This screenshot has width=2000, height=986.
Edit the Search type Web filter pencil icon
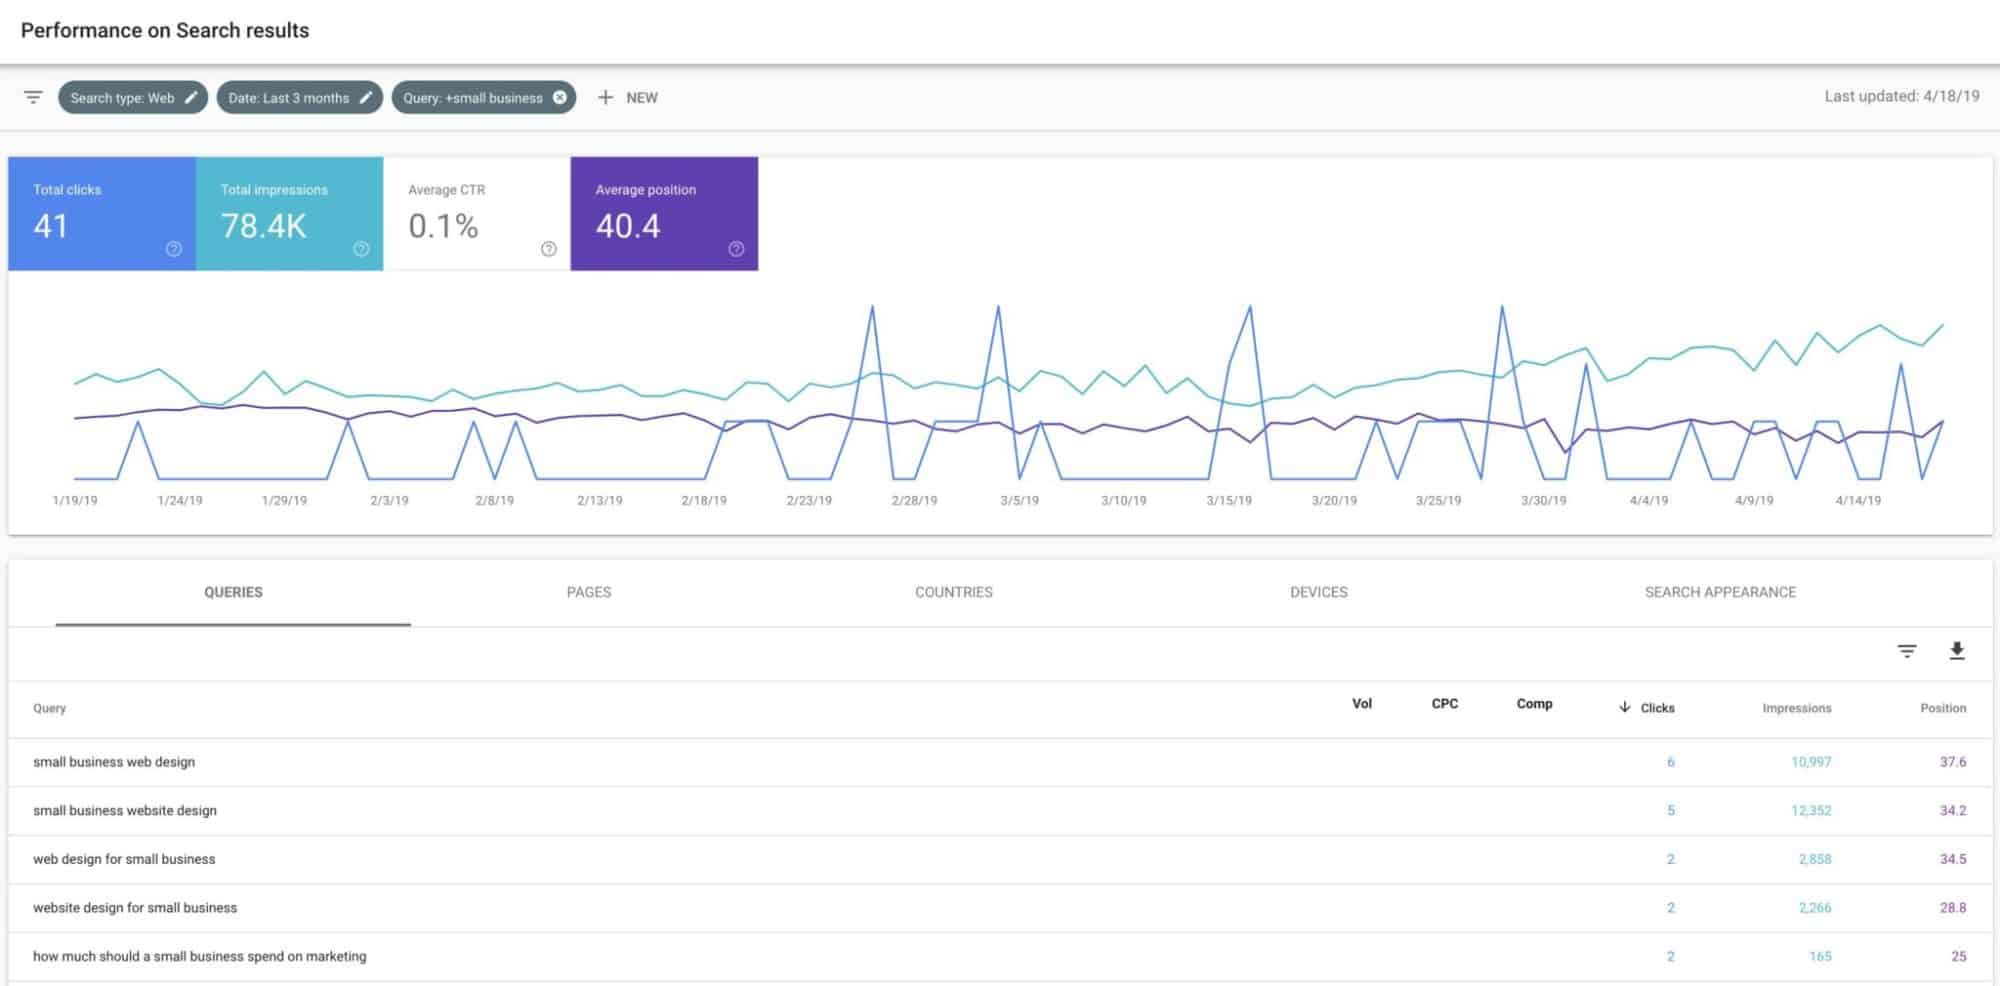pyautogui.click(x=190, y=97)
